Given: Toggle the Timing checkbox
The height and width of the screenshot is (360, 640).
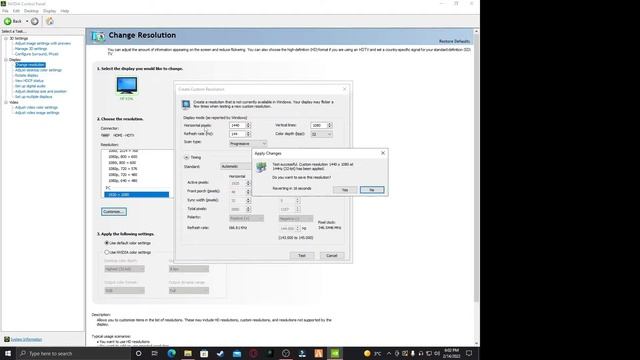Looking at the screenshot, I should click(187, 157).
